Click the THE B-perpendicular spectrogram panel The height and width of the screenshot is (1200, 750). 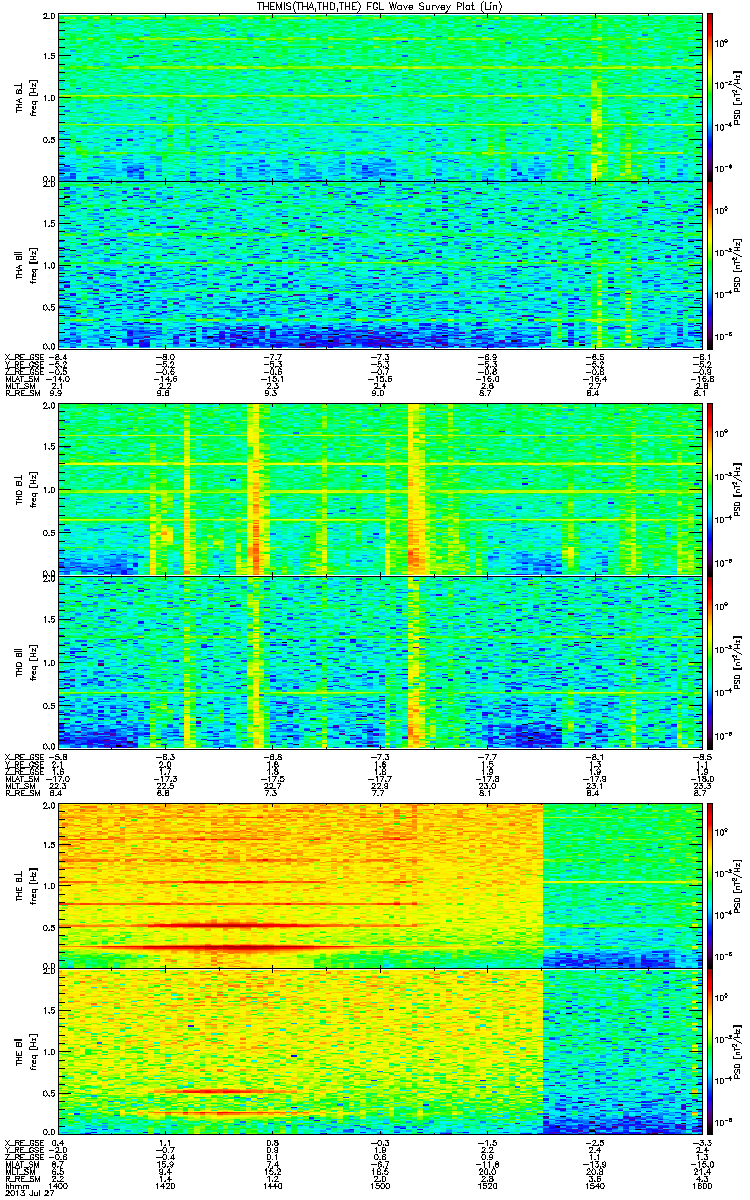[x=379, y=884]
